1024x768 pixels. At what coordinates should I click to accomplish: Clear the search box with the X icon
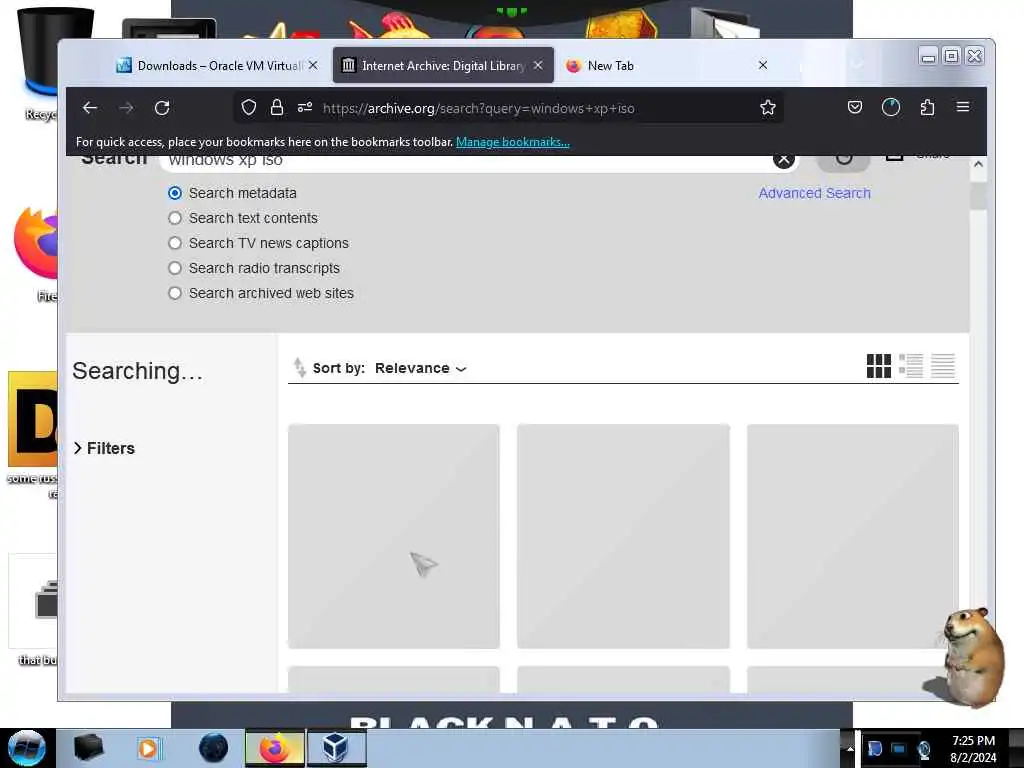[x=784, y=159]
